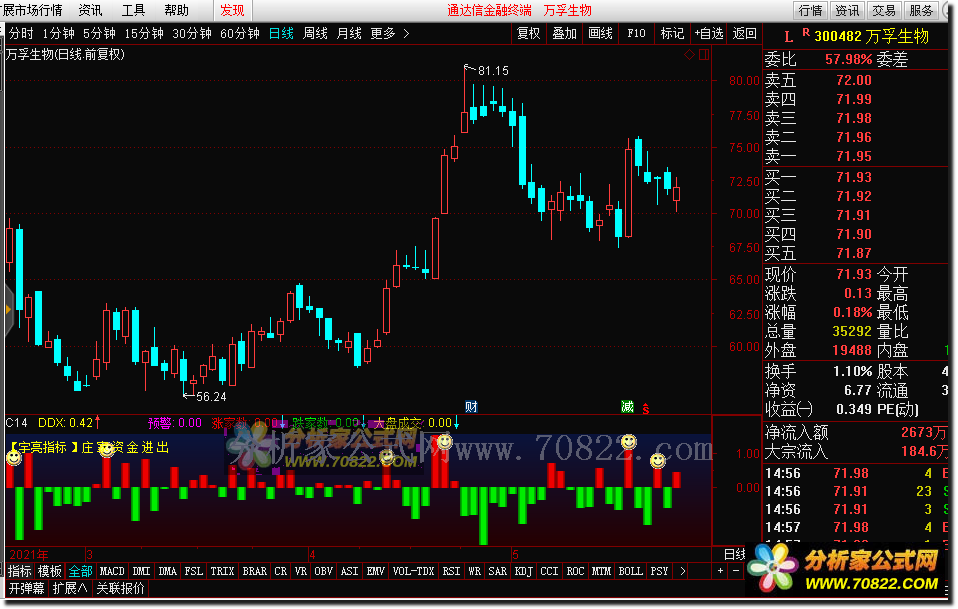
Task: Add stock to watchlist with +自选
Action: tap(709, 34)
